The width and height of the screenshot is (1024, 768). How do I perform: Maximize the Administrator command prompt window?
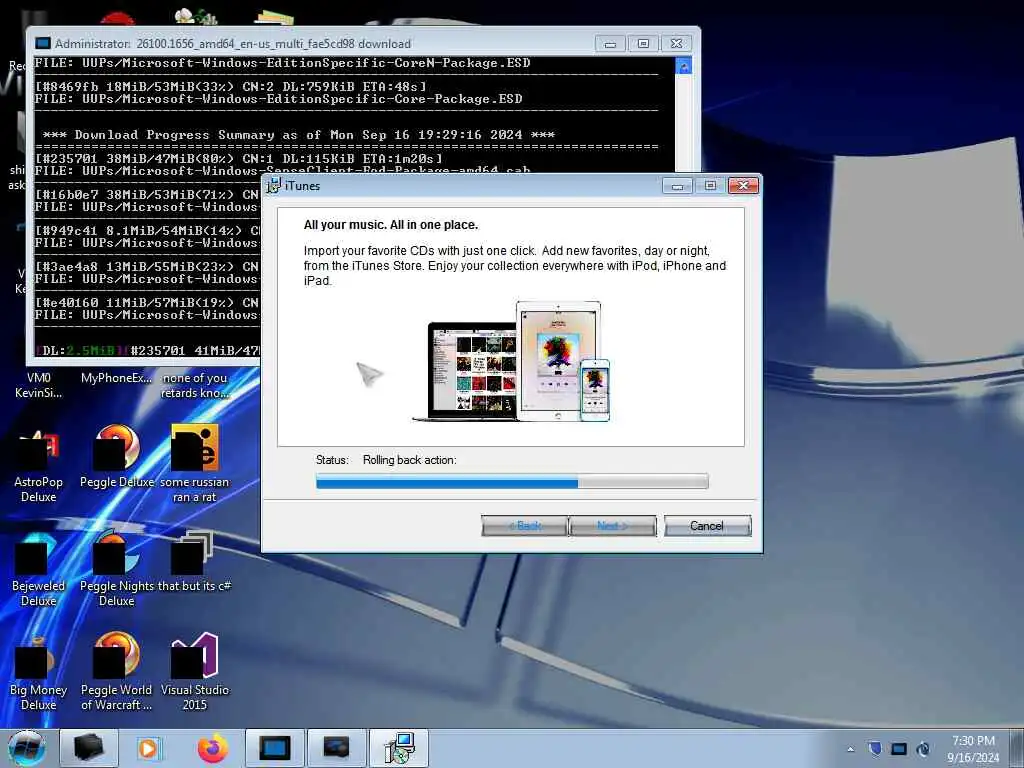pyautogui.click(x=643, y=44)
